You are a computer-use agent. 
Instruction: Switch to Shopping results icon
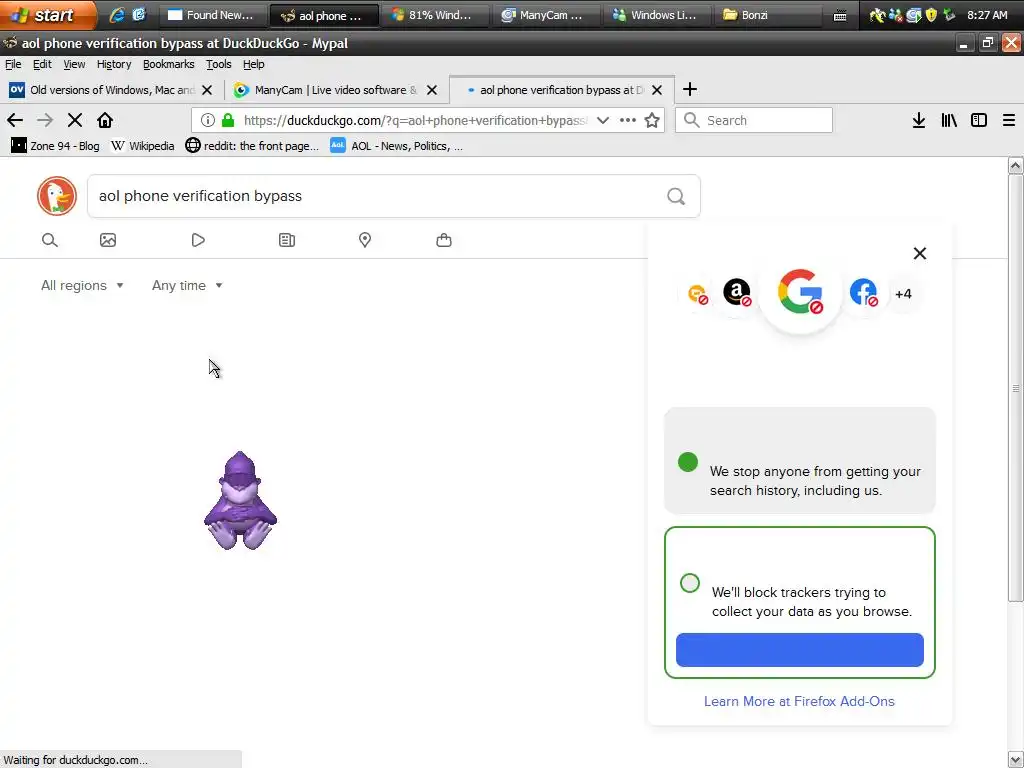point(444,240)
